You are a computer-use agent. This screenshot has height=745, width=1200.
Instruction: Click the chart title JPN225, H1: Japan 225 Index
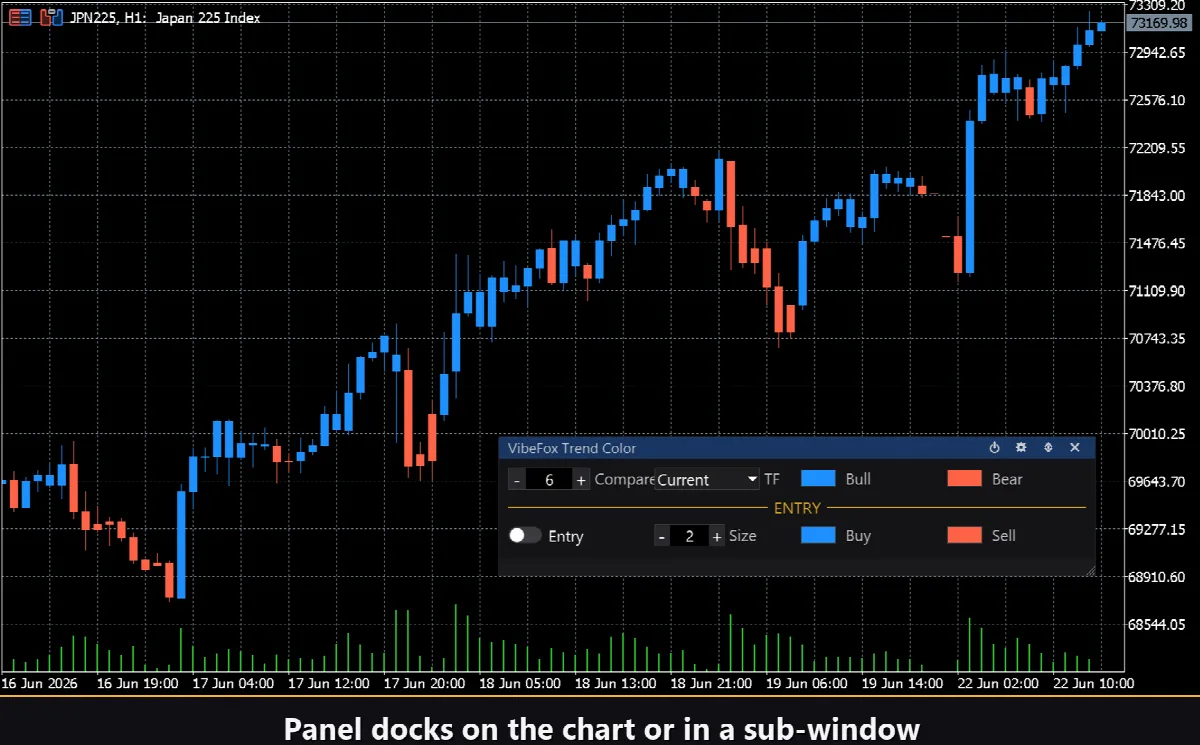165,18
